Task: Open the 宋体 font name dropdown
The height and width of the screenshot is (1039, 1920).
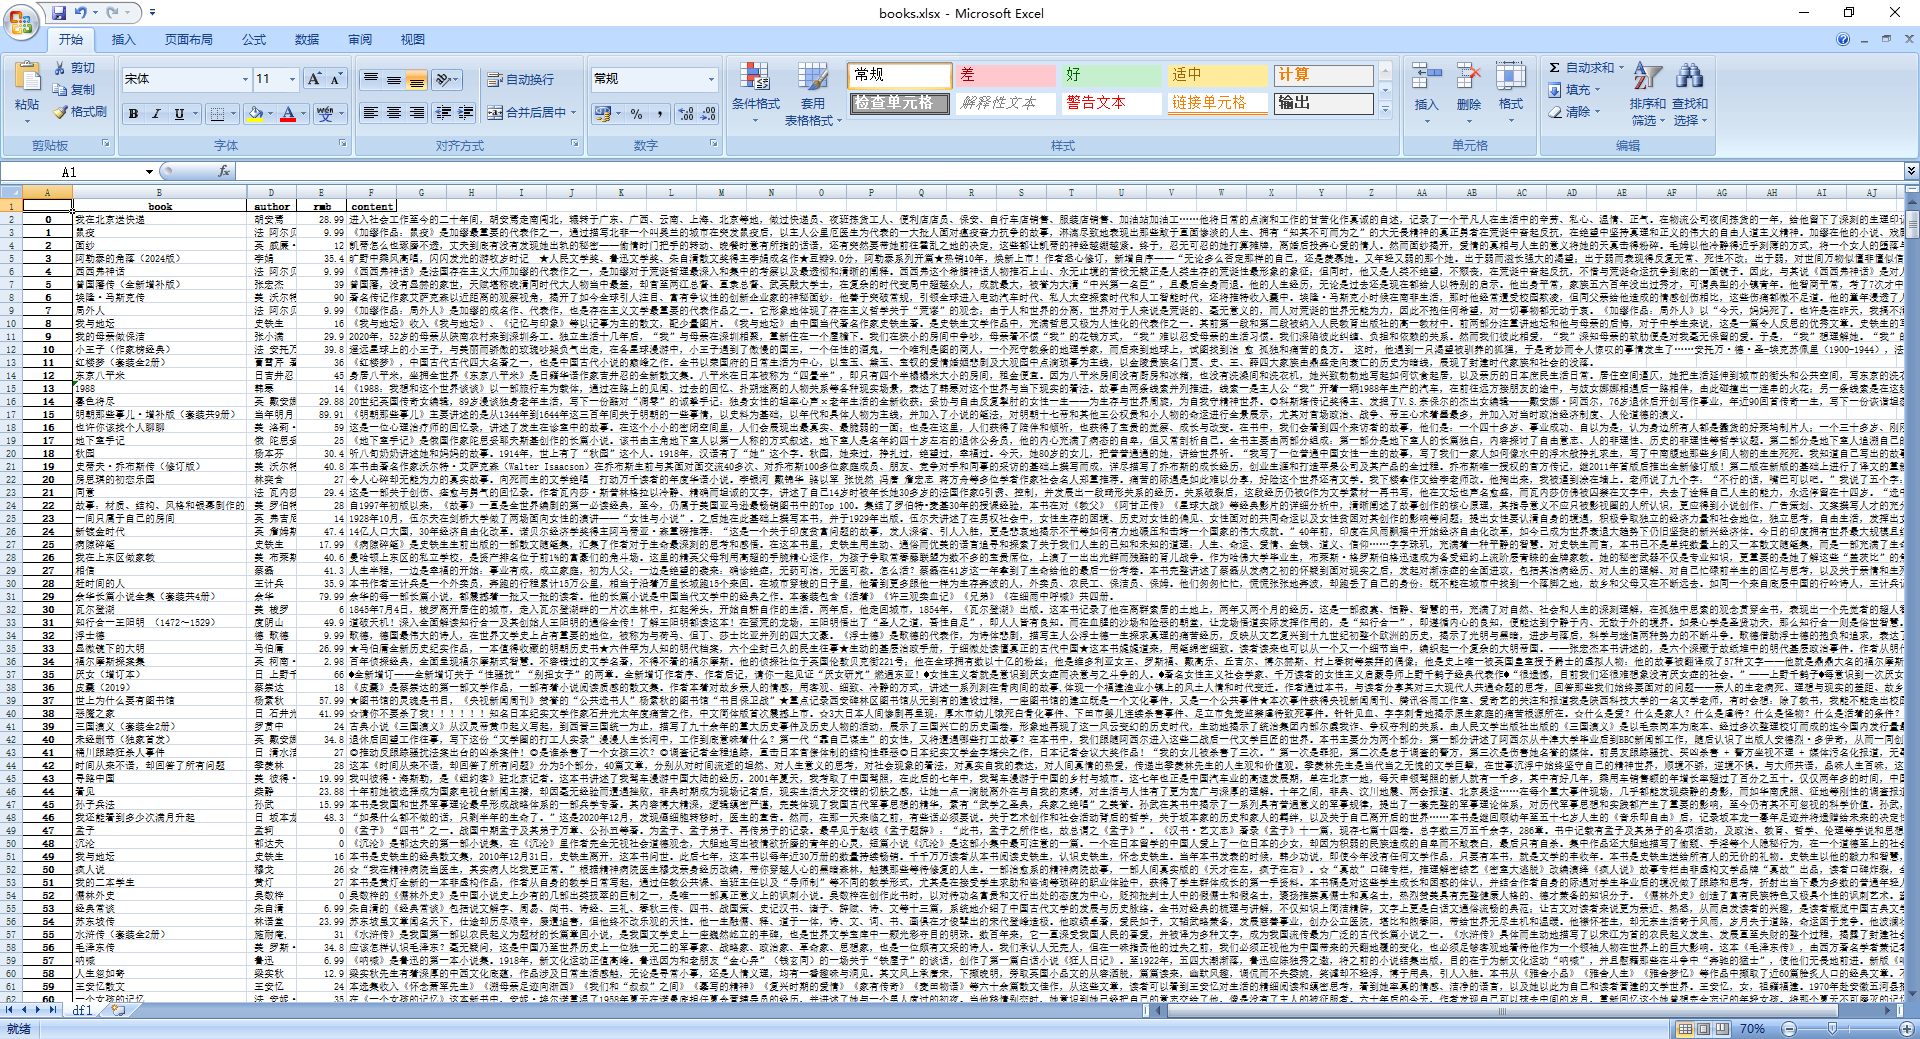Action: [x=245, y=79]
